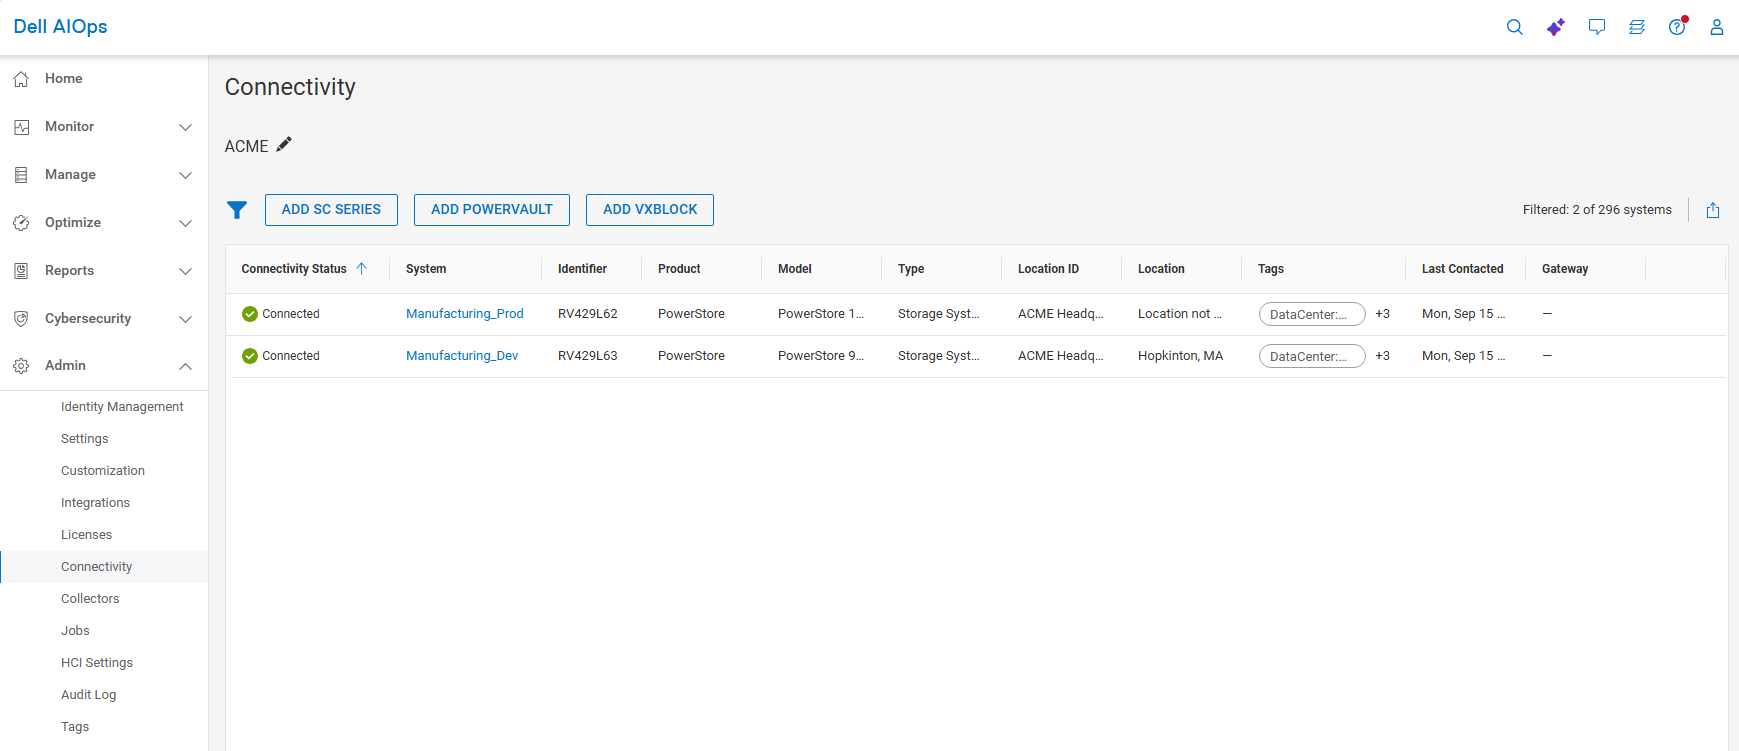Viewport: 1739px width, 751px height.
Task: Open the feedback chat icon
Action: [x=1596, y=27]
